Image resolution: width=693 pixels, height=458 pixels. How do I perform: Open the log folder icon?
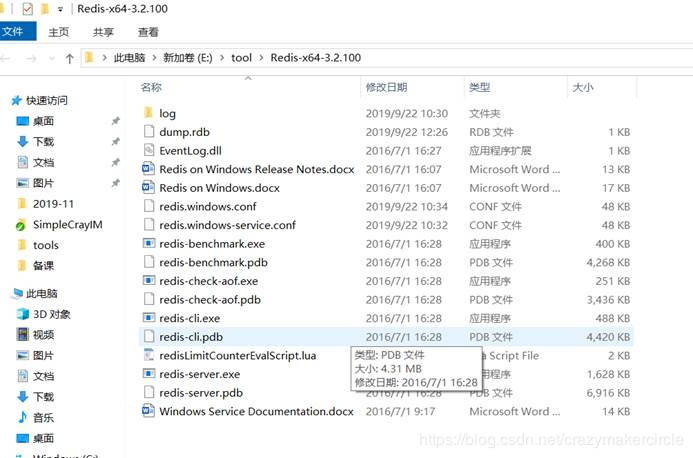[x=148, y=113]
